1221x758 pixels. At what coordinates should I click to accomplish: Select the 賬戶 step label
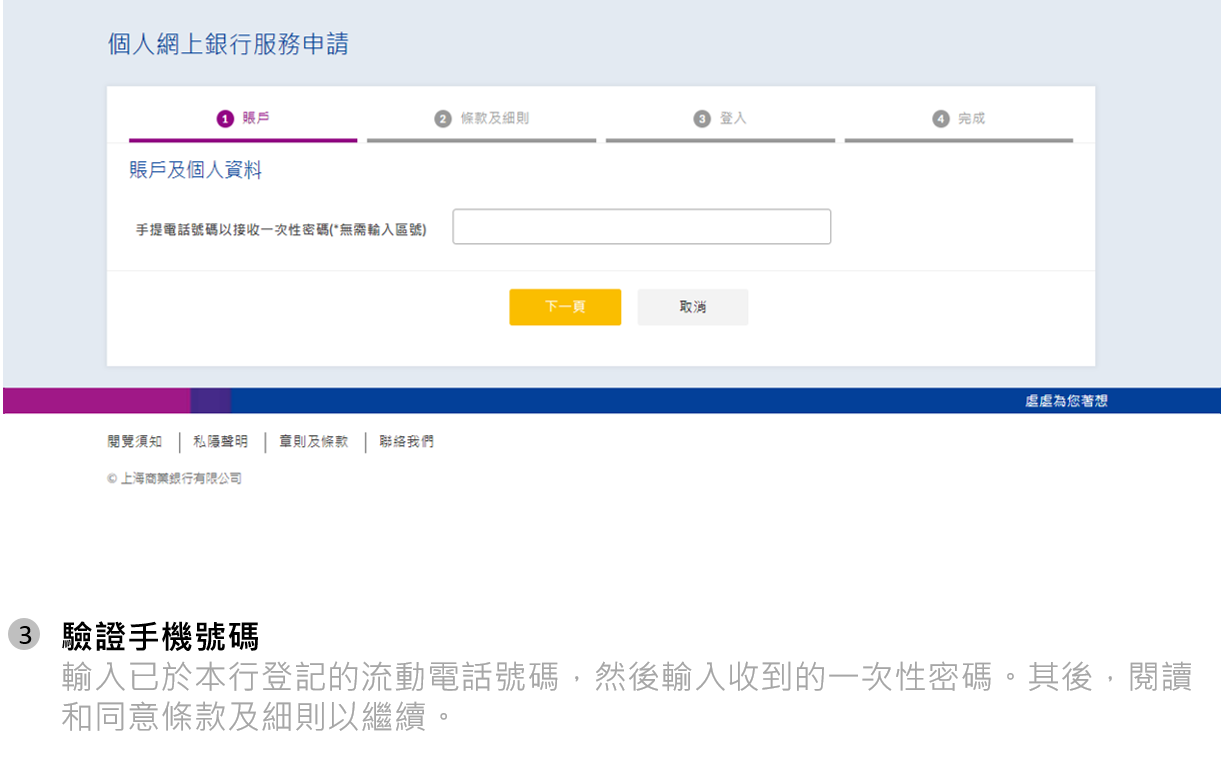[x=256, y=118]
